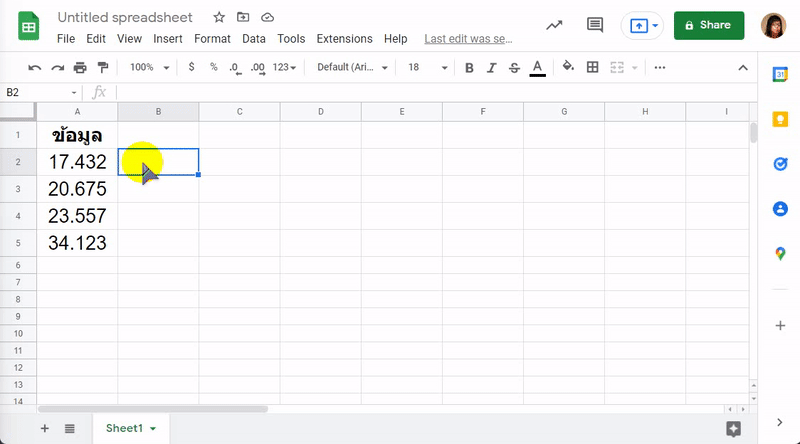The width and height of the screenshot is (800, 444).
Task: Open the Move to folder icon
Action: pyautogui.click(x=243, y=17)
